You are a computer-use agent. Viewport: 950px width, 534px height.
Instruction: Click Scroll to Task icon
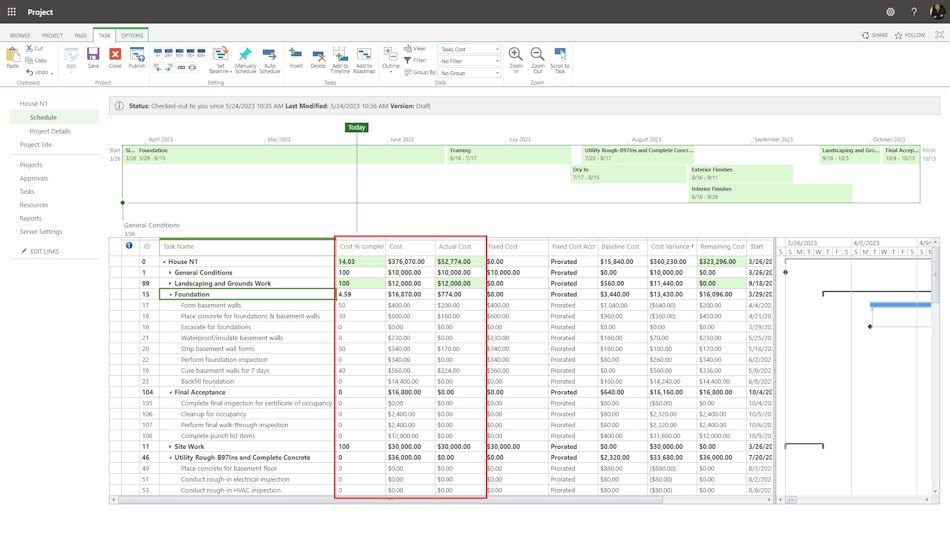point(560,54)
